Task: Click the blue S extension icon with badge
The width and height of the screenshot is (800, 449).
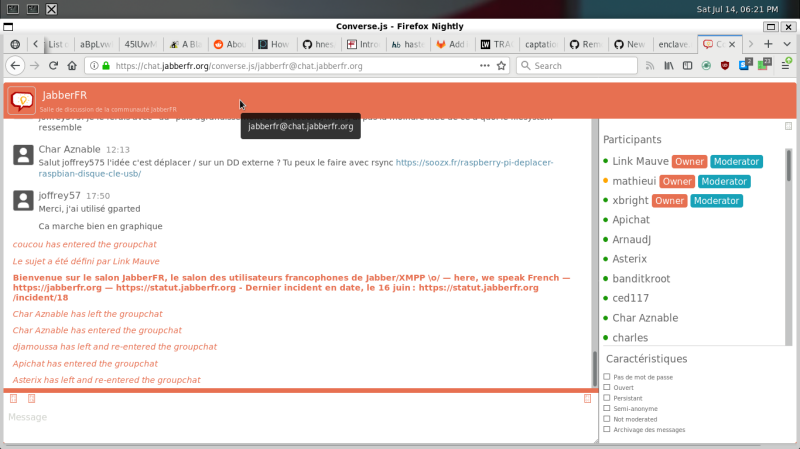Action: 745,65
